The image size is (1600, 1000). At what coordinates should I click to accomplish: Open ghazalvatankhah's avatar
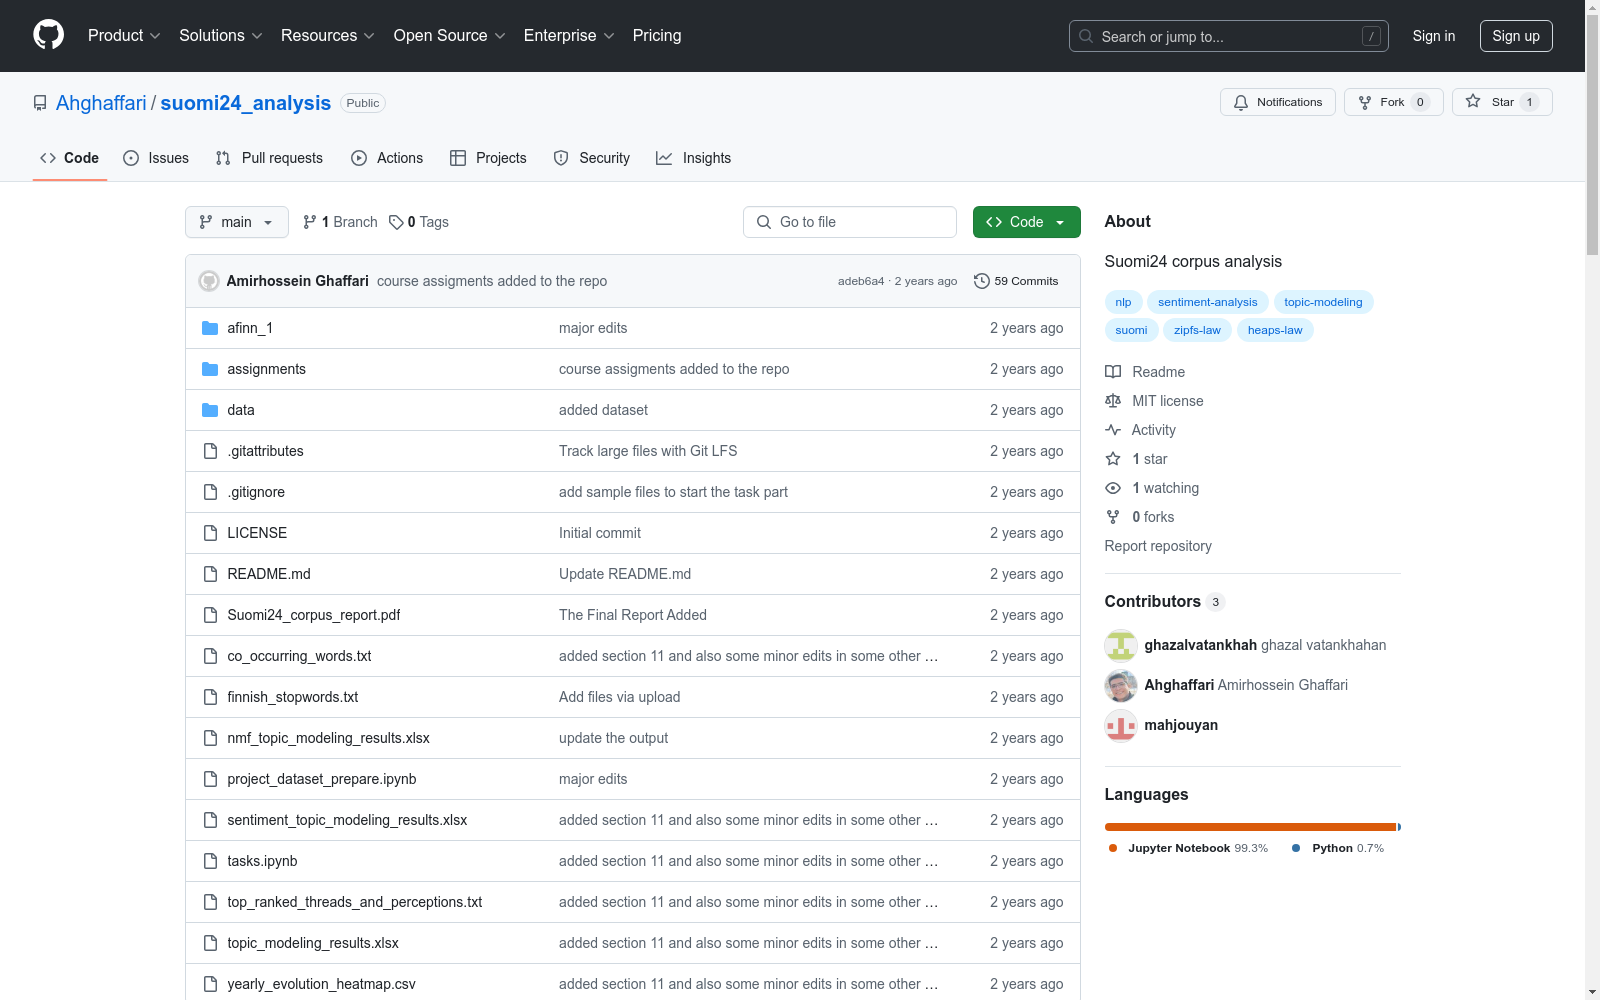pos(1121,645)
